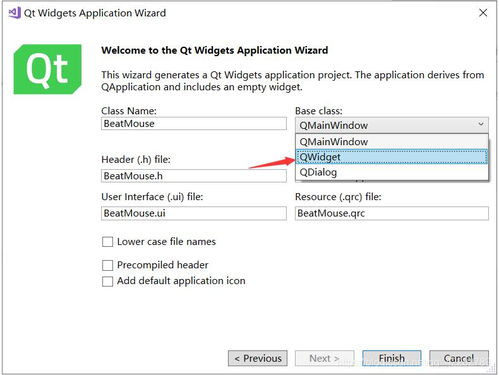Click the Finish button
This screenshot has height=375, width=499.
392,358
